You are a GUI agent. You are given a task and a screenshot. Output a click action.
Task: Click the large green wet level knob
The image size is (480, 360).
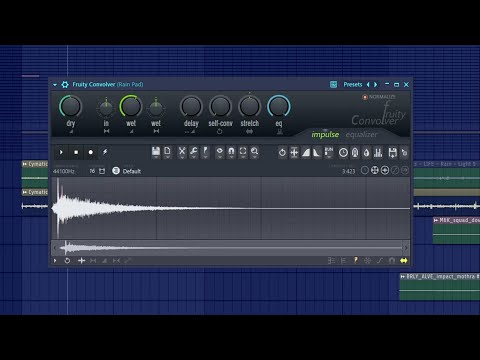(x=131, y=107)
